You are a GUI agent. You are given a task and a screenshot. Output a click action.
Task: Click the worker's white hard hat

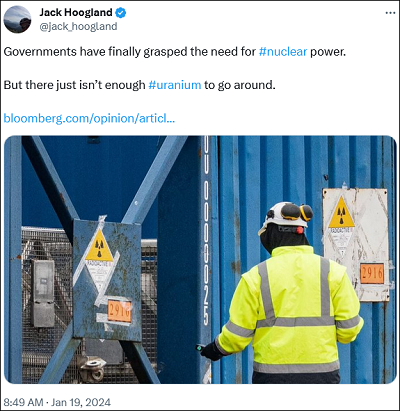(x=284, y=215)
